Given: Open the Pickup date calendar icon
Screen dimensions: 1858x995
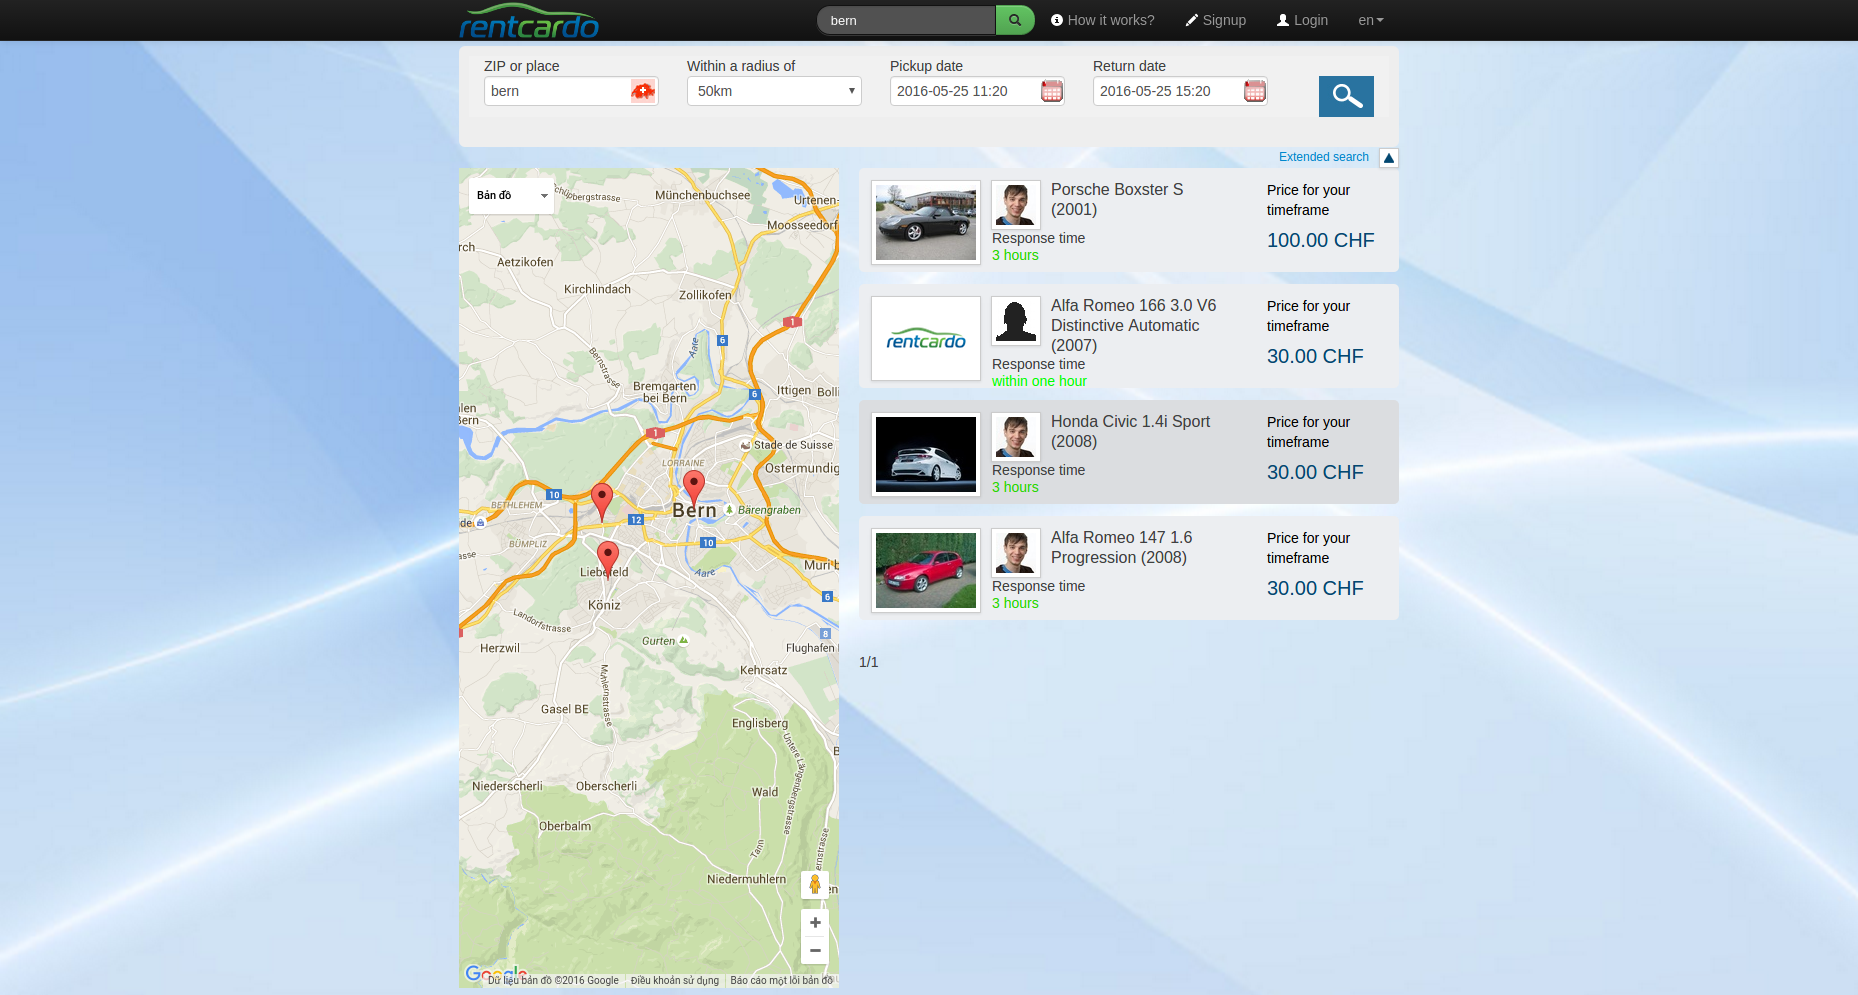Looking at the screenshot, I should 1051,91.
